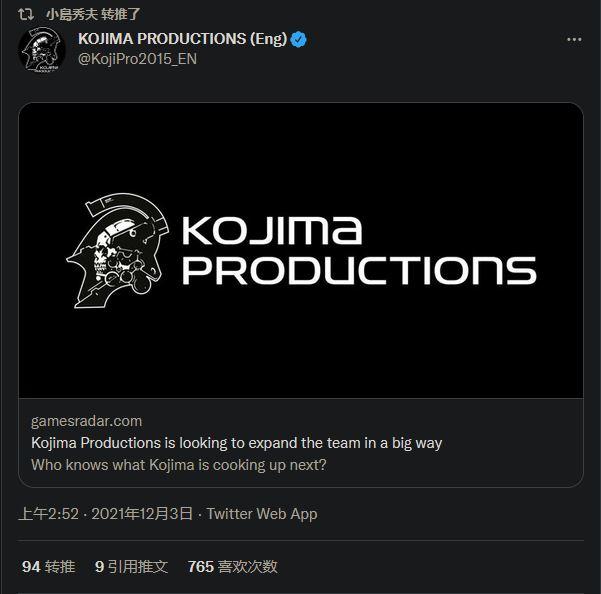View the 765 喜欢次数 likes list
The image size is (601, 594).
coord(232,566)
